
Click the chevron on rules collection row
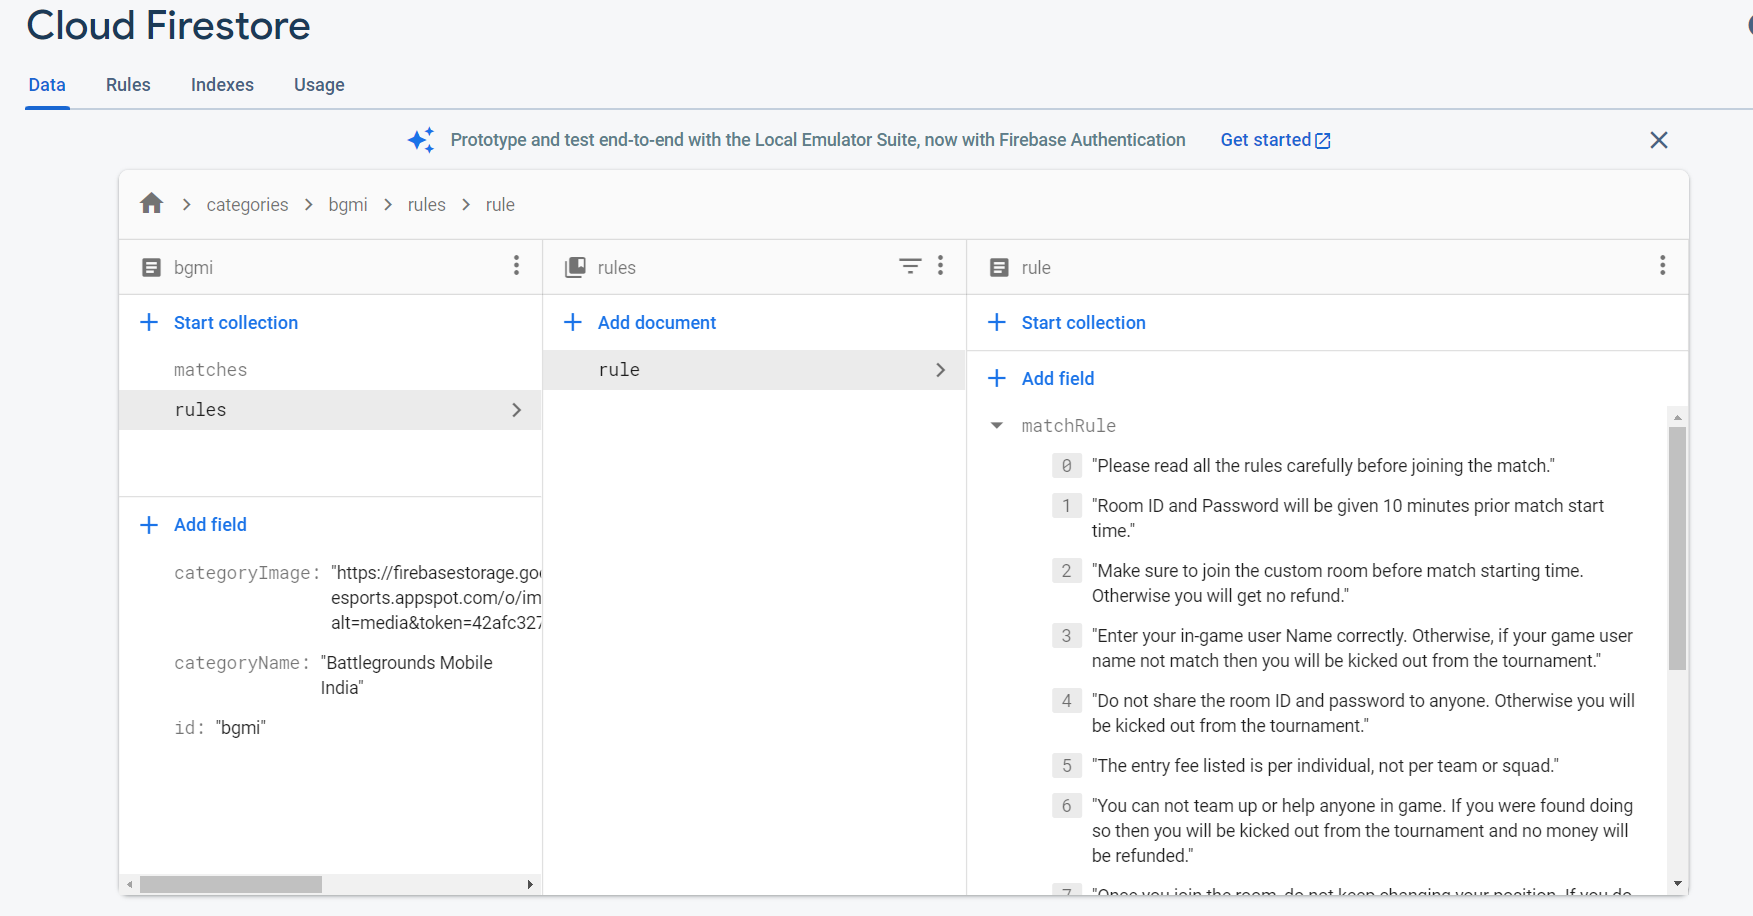[x=516, y=410]
